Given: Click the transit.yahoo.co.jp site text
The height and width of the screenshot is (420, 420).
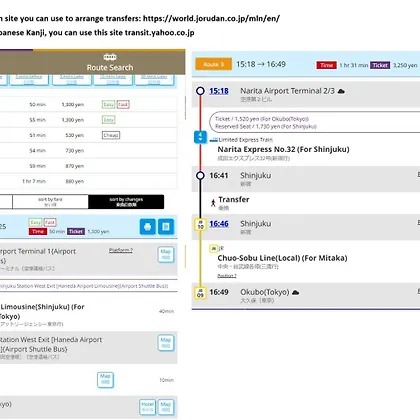Looking at the screenshot, I should click(159, 33).
